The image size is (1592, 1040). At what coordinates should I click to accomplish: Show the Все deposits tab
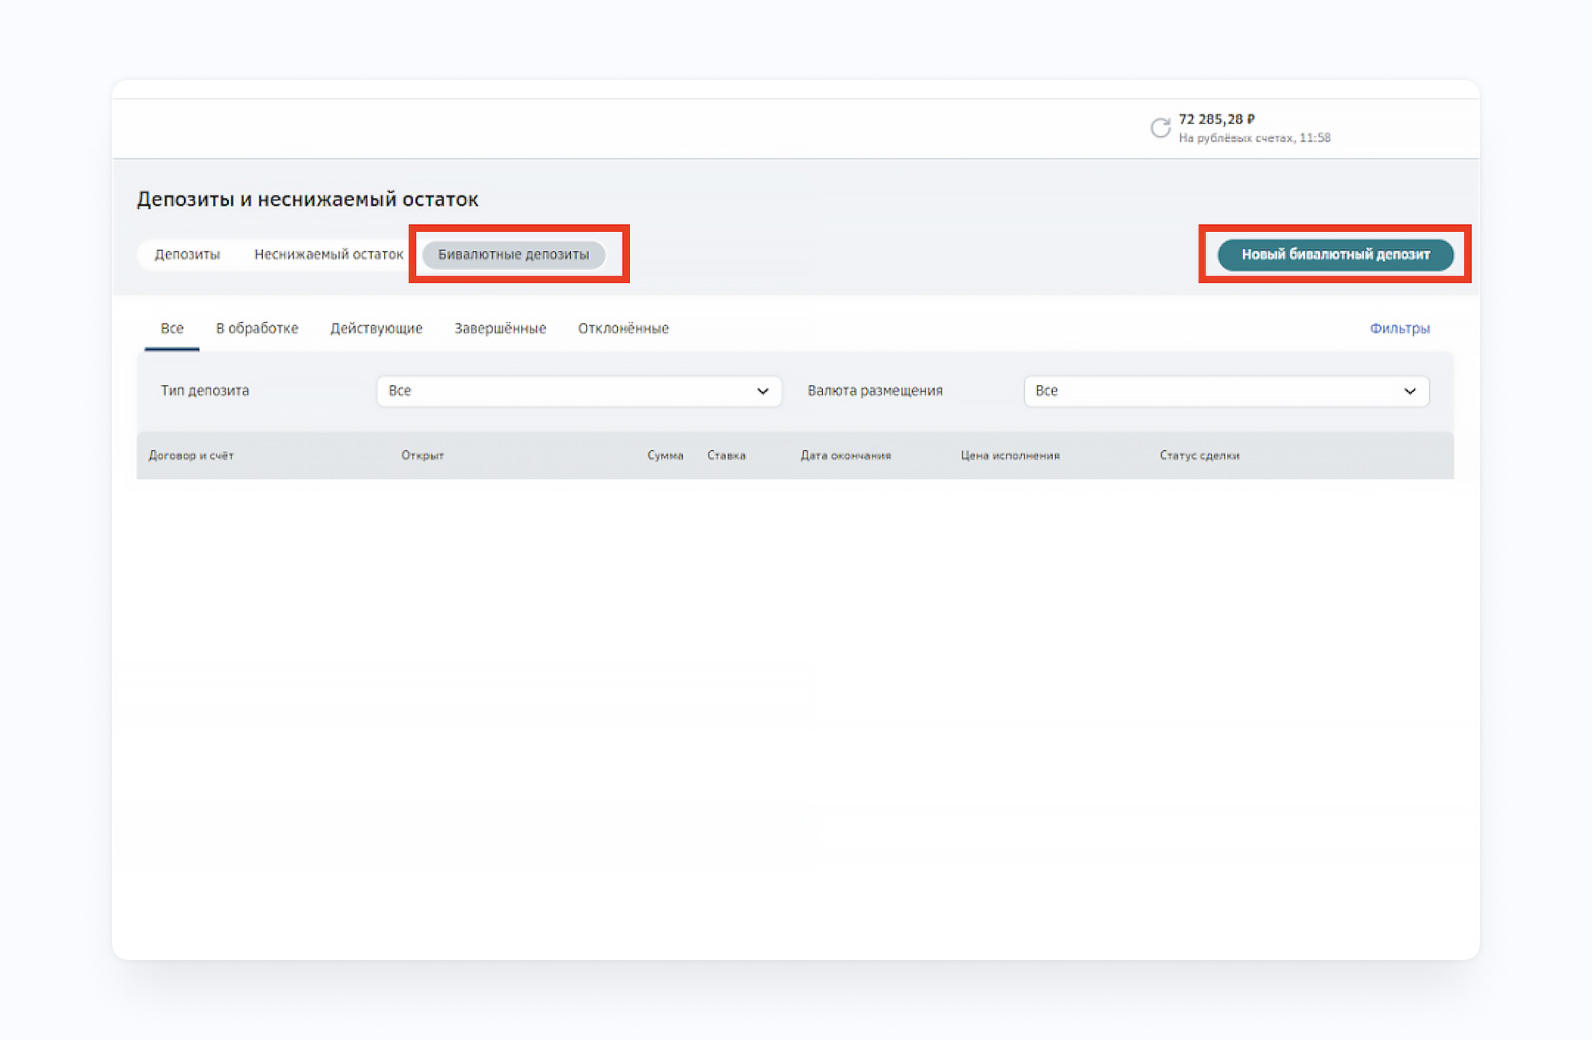(x=172, y=329)
